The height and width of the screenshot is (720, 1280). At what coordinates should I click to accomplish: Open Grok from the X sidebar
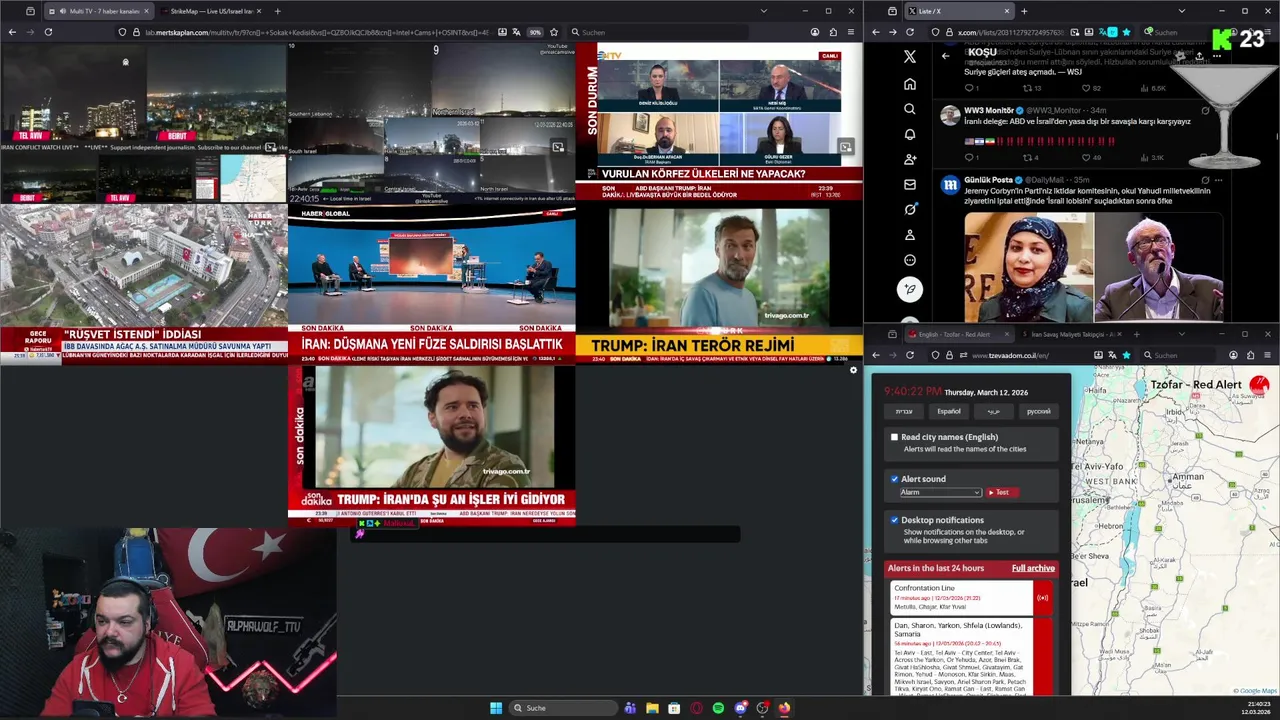point(909,209)
